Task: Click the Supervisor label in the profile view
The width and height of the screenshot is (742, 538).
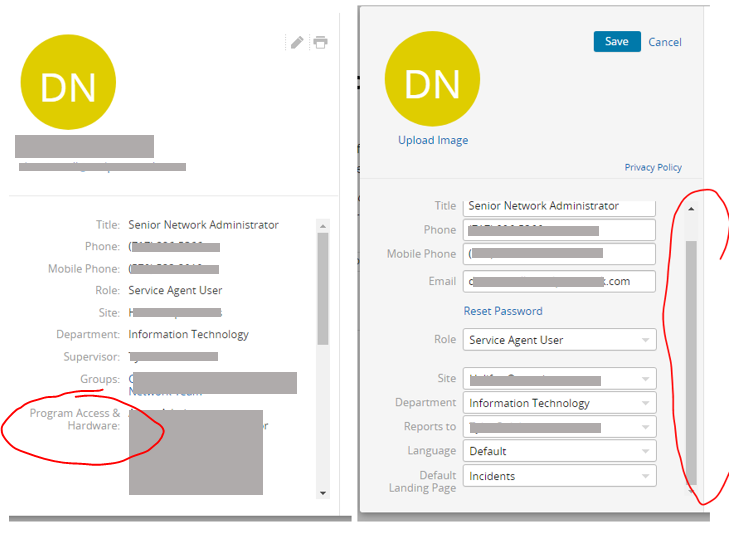Action: [92, 357]
